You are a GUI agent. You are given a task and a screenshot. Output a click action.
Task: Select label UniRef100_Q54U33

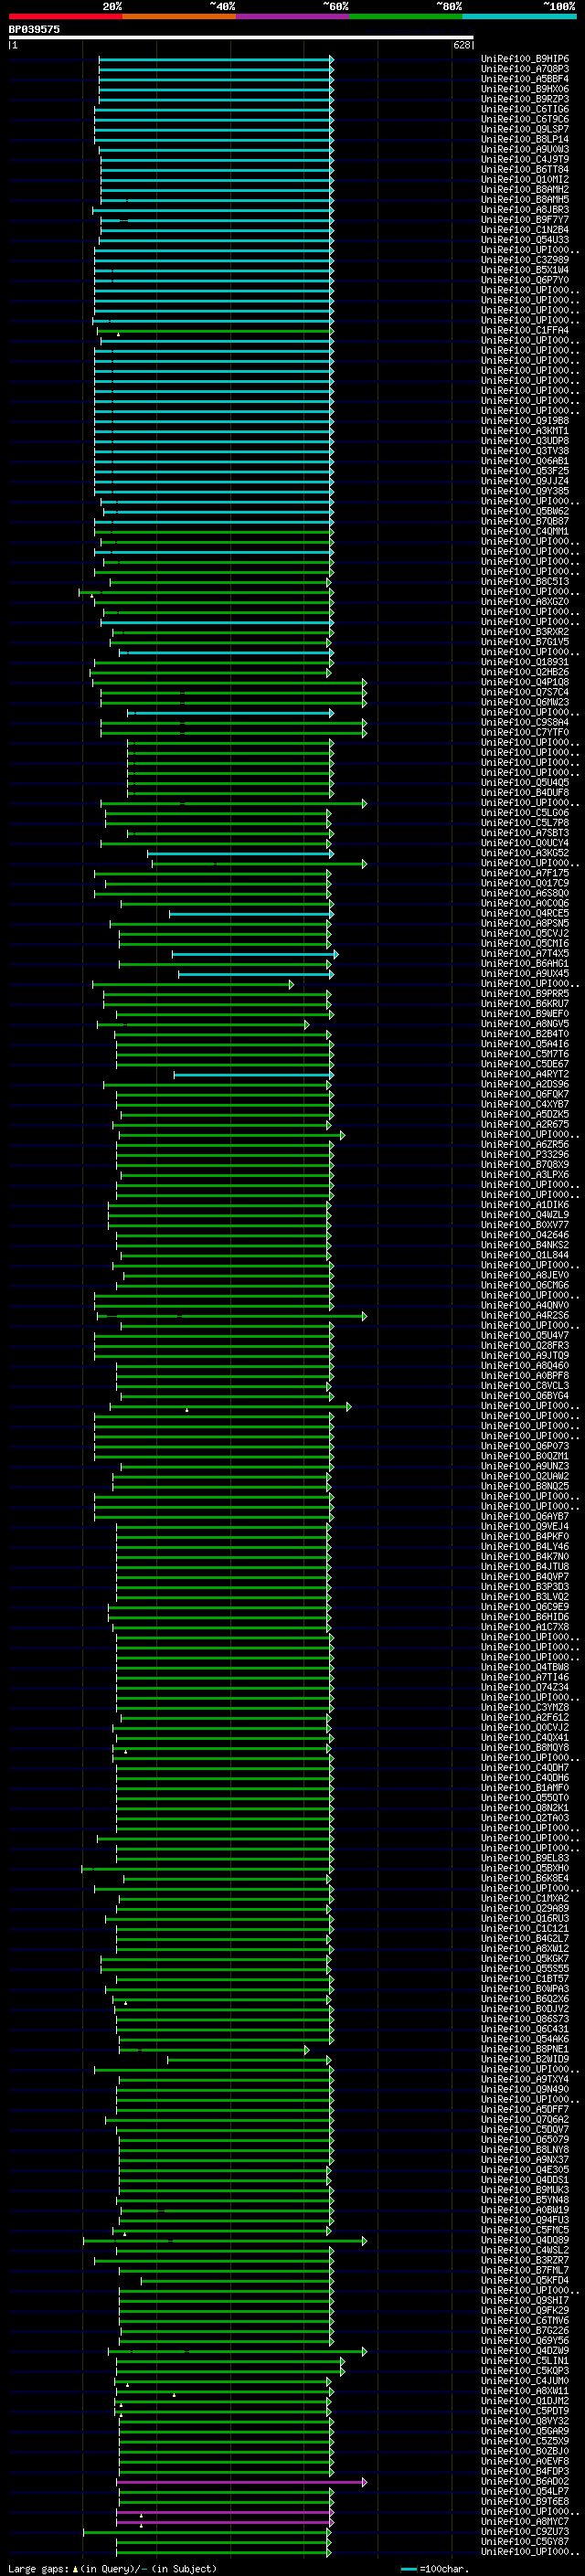click(x=525, y=240)
